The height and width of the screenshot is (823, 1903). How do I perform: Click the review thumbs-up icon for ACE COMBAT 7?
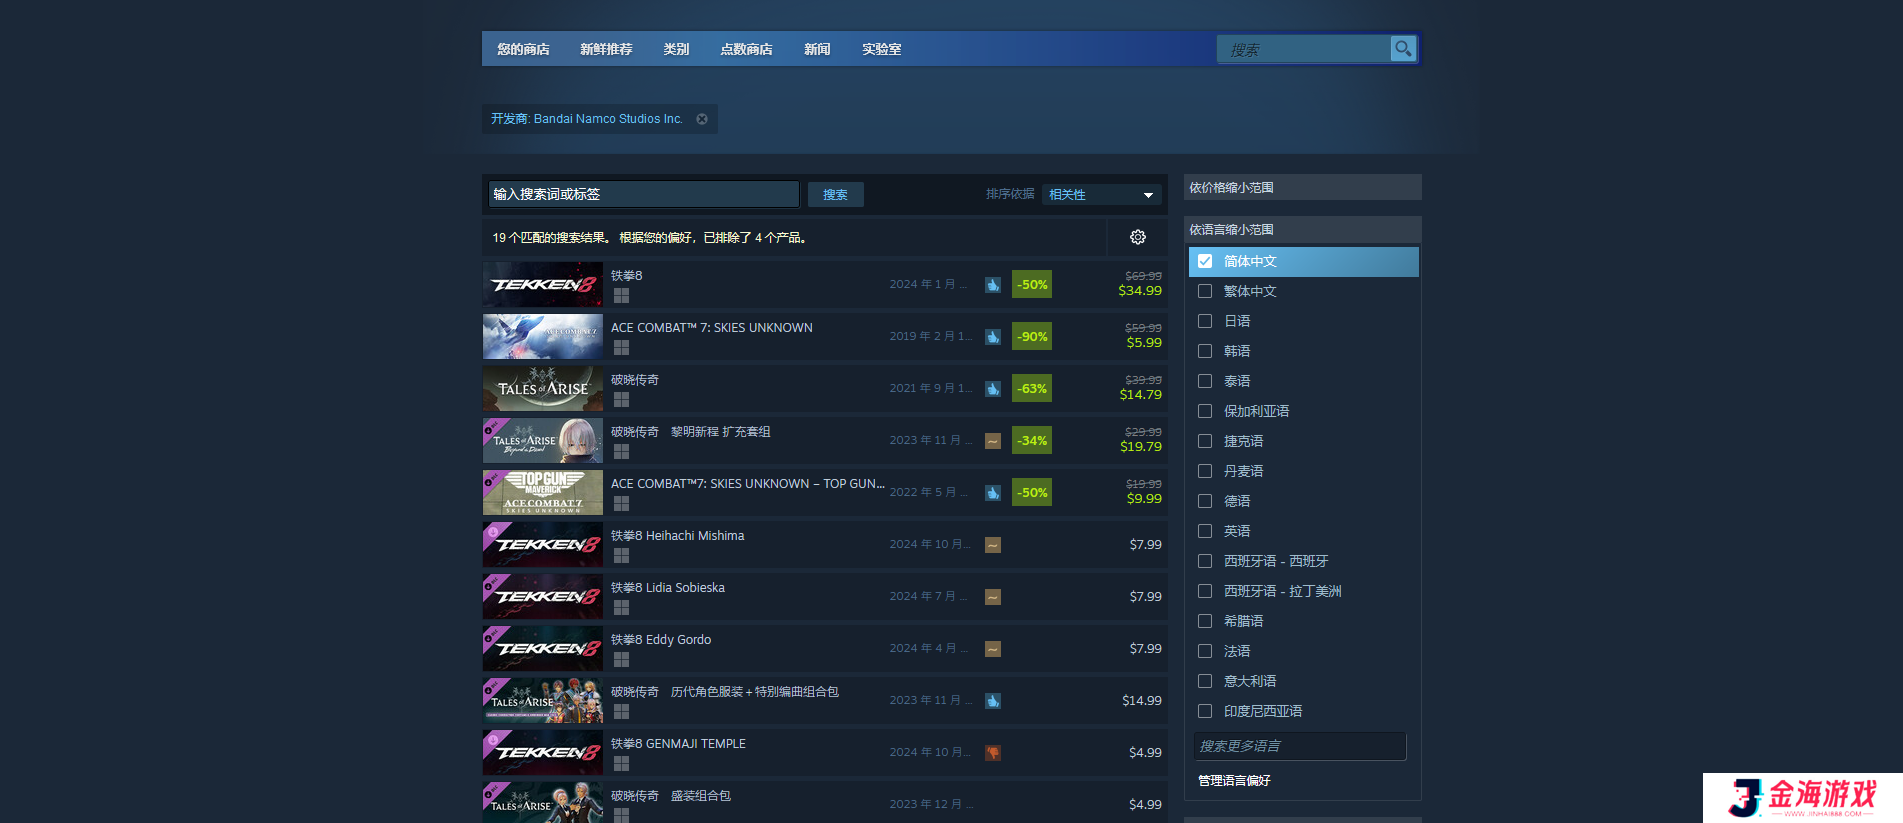coord(993,337)
